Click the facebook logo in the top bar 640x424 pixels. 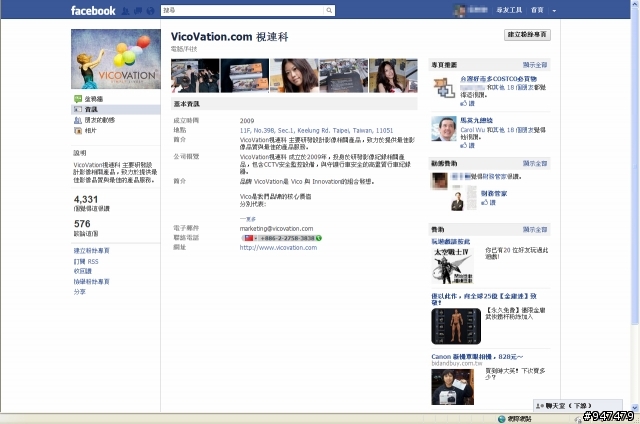(x=93, y=11)
